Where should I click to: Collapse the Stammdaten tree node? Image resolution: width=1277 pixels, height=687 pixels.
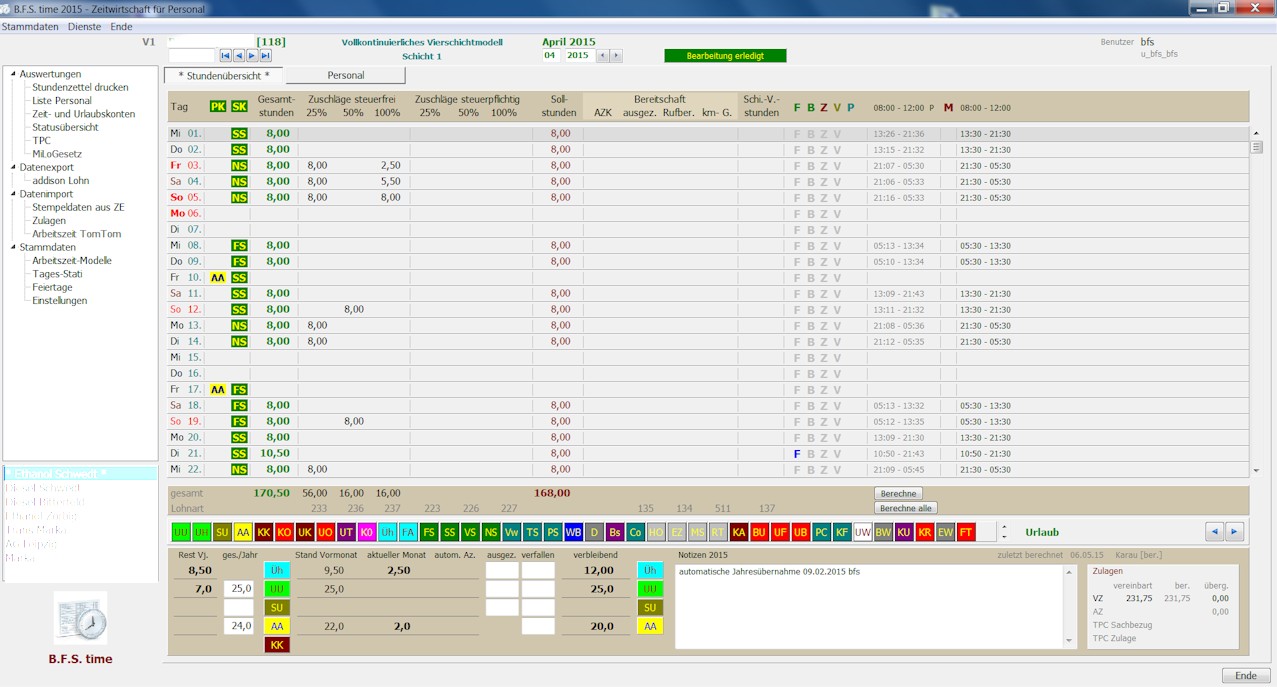pos(14,247)
